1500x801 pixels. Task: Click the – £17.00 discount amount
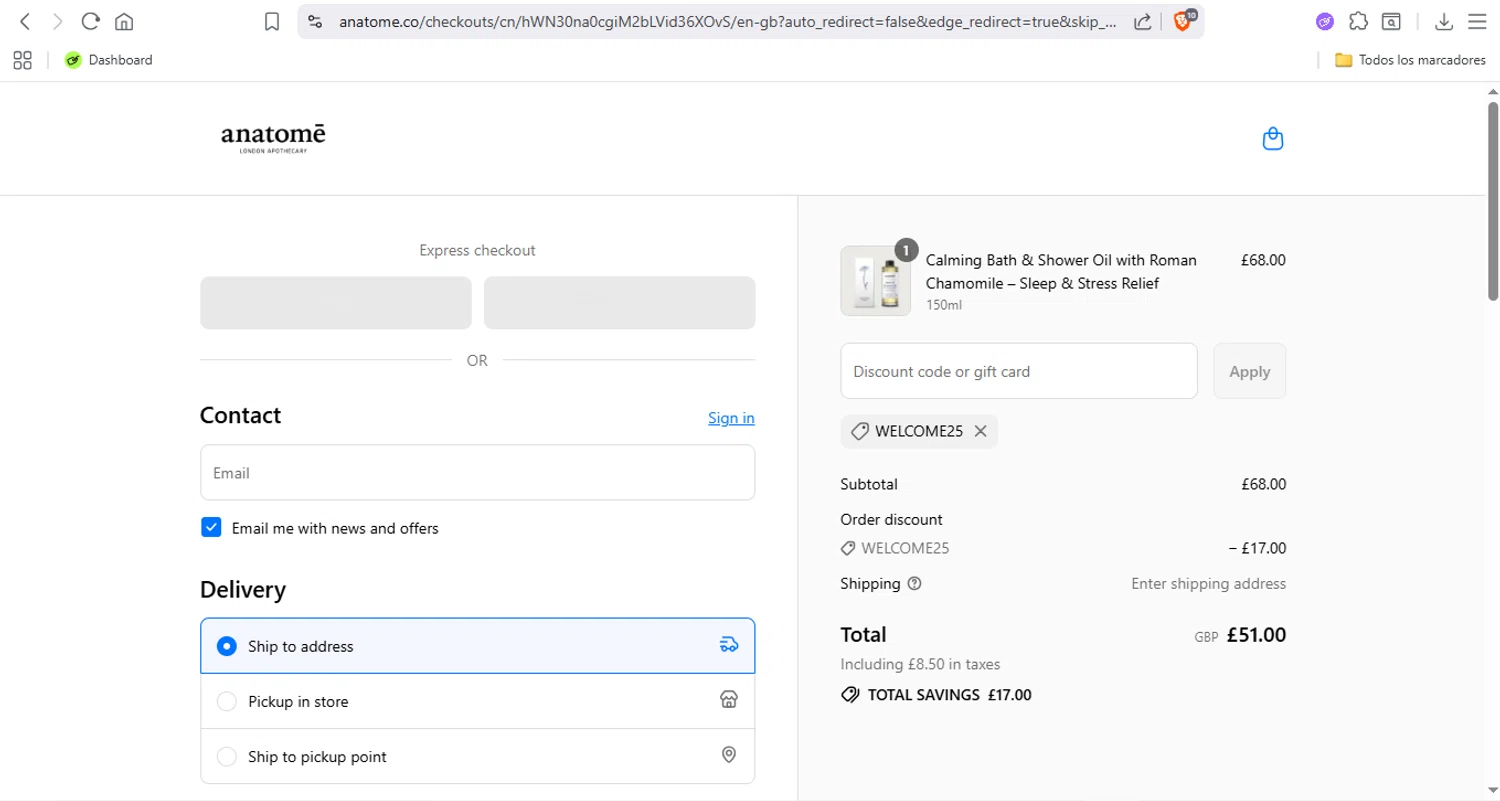pos(1257,548)
